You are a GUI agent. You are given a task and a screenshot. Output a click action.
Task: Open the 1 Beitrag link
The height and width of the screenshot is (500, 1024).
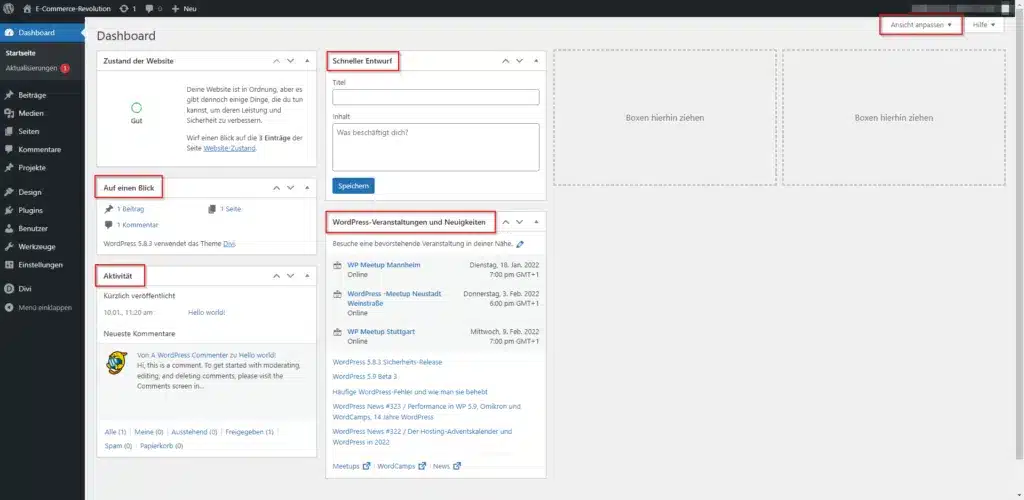click(130, 210)
